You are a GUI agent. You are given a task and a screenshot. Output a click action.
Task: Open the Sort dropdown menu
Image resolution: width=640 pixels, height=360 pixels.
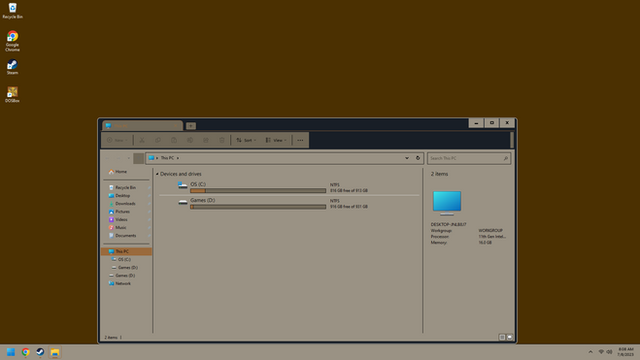[246, 140]
